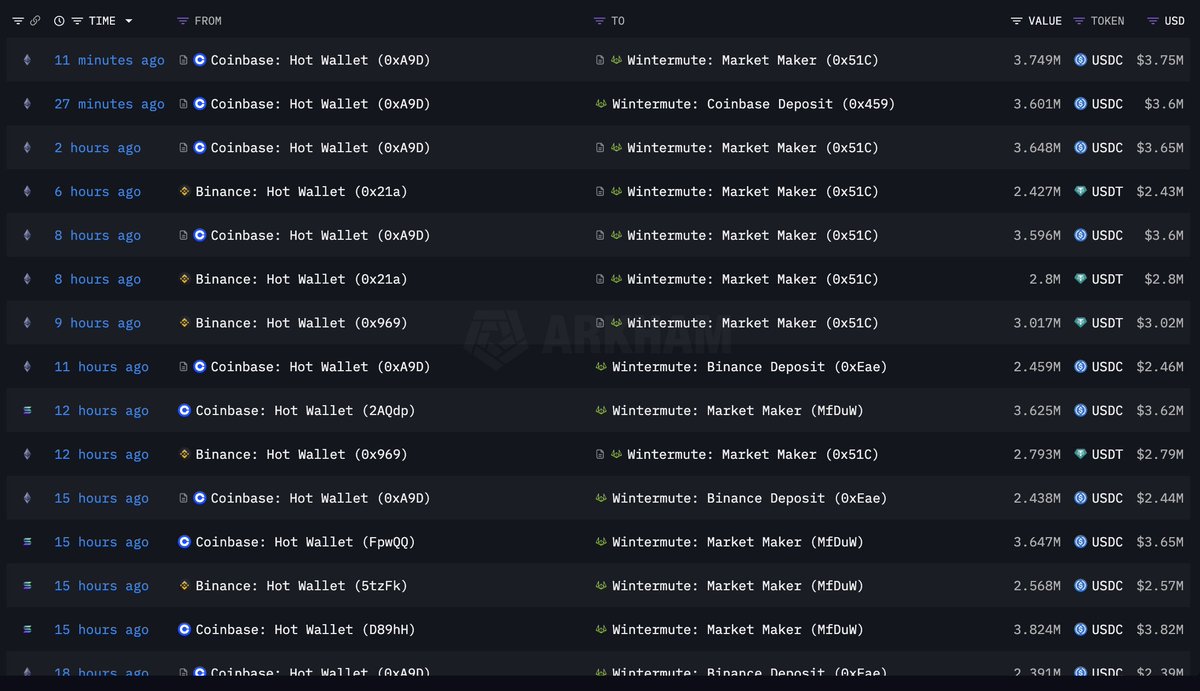This screenshot has height=691, width=1200.
Task: Click the VALUE column filter icon
Action: tap(1016, 21)
